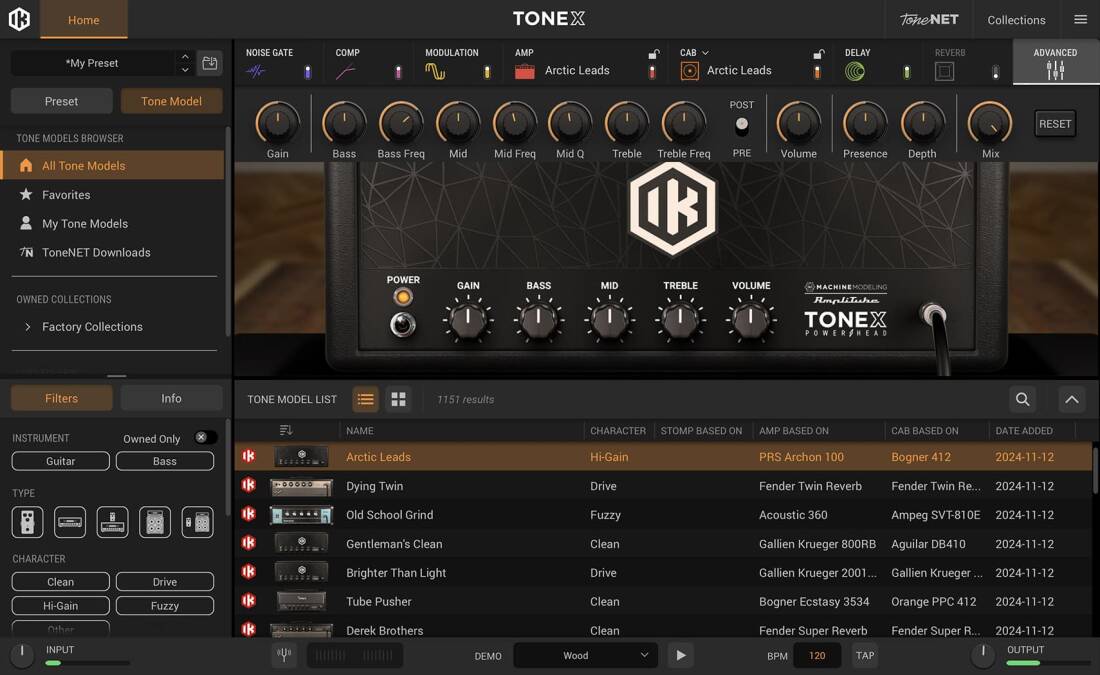The height and width of the screenshot is (675, 1100).
Task: Open the Wood demo style dropdown
Action: (x=585, y=655)
